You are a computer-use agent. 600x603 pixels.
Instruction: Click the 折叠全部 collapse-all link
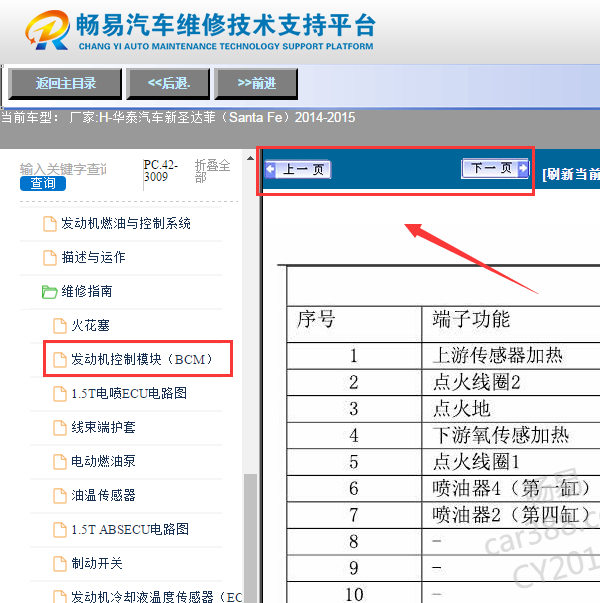[212, 171]
